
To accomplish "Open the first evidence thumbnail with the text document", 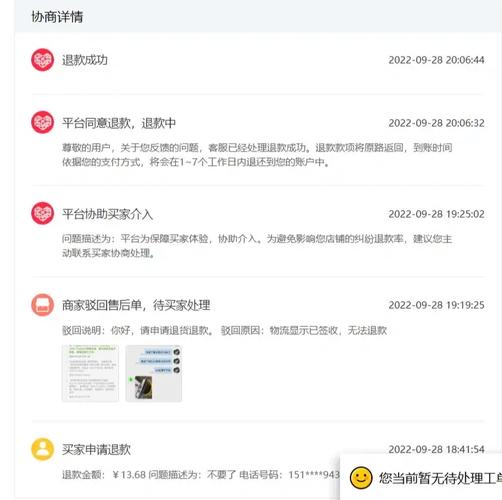I will click(x=90, y=373).
